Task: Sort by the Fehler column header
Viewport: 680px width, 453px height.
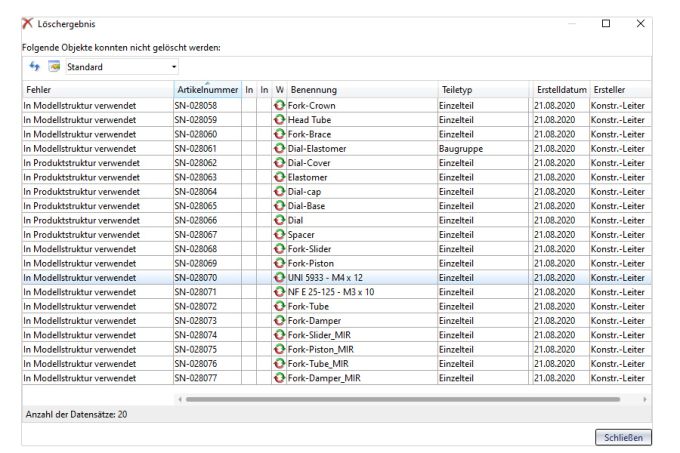Action: [95, 90]
